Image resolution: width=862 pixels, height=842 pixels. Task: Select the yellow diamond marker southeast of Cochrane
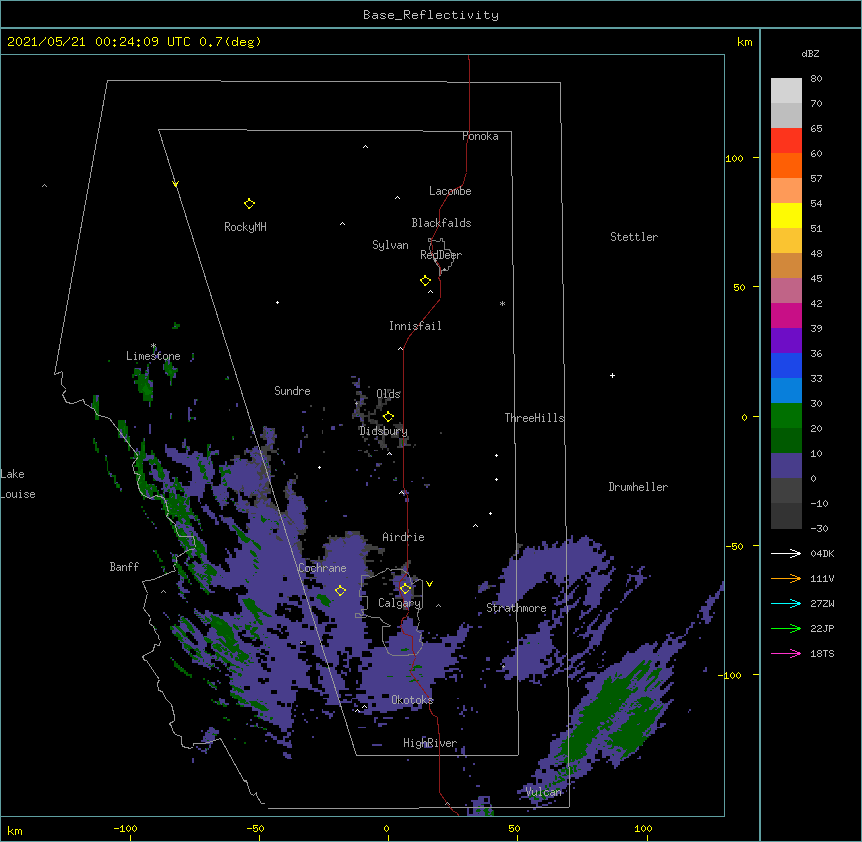pyautogui.click(x=340, y=591)
